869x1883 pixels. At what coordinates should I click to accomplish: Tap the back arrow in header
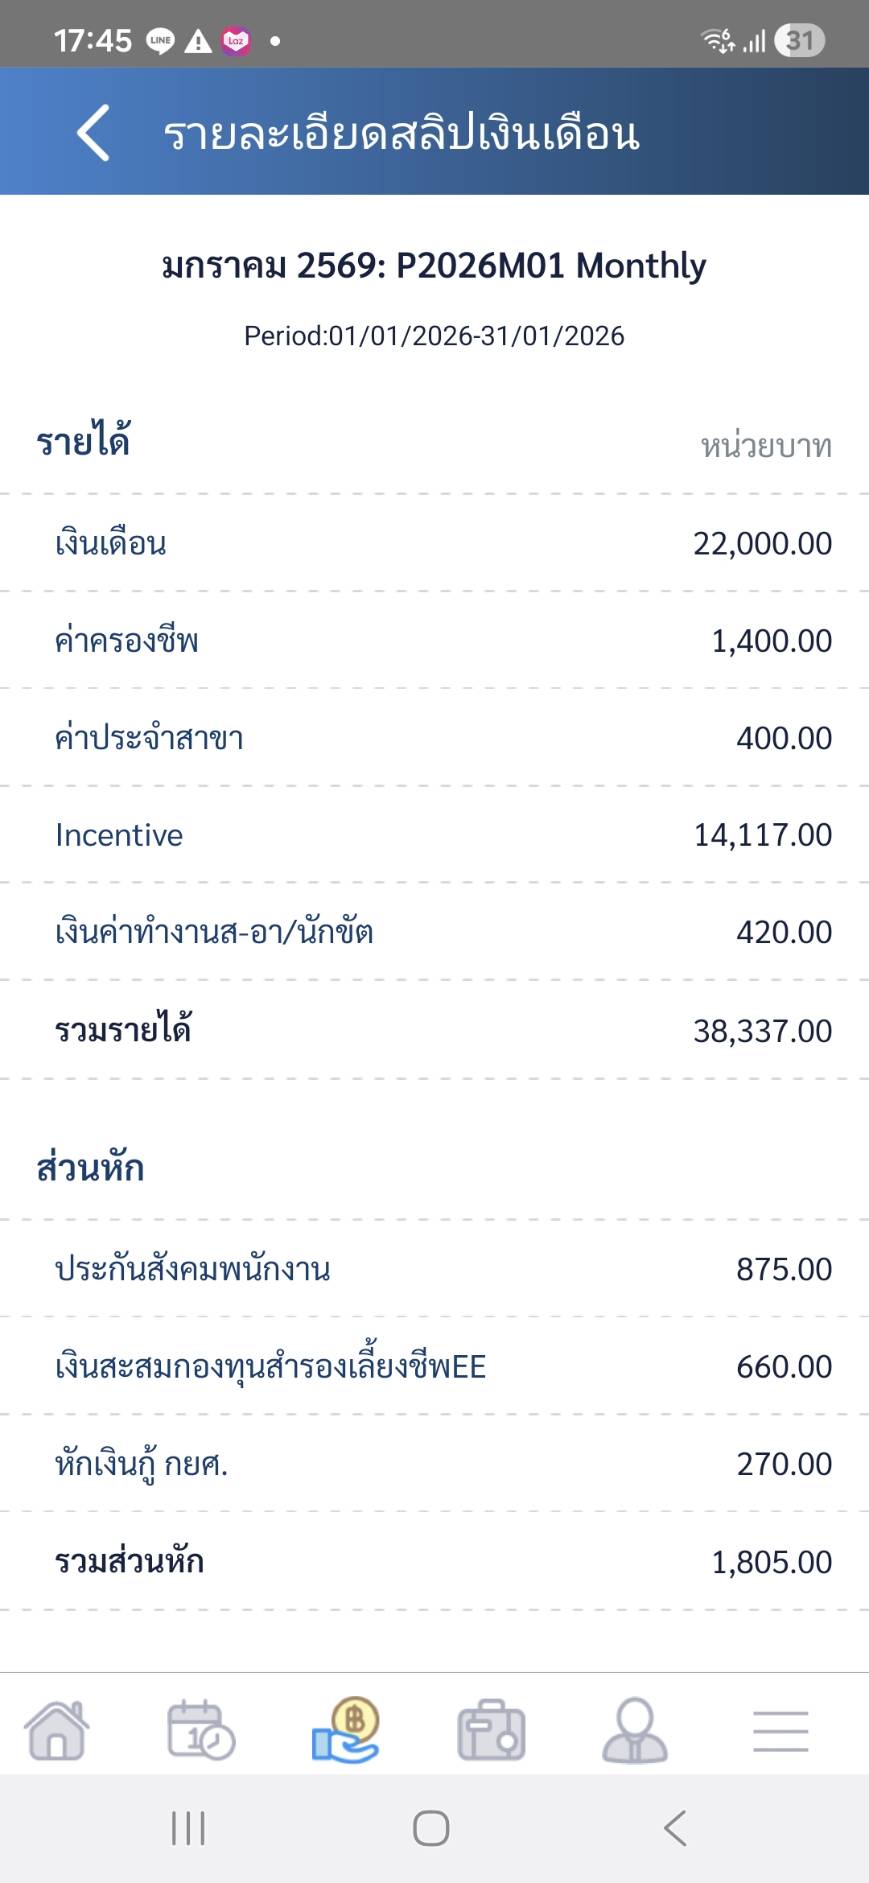pyautogui.click(x=93, y=133)
